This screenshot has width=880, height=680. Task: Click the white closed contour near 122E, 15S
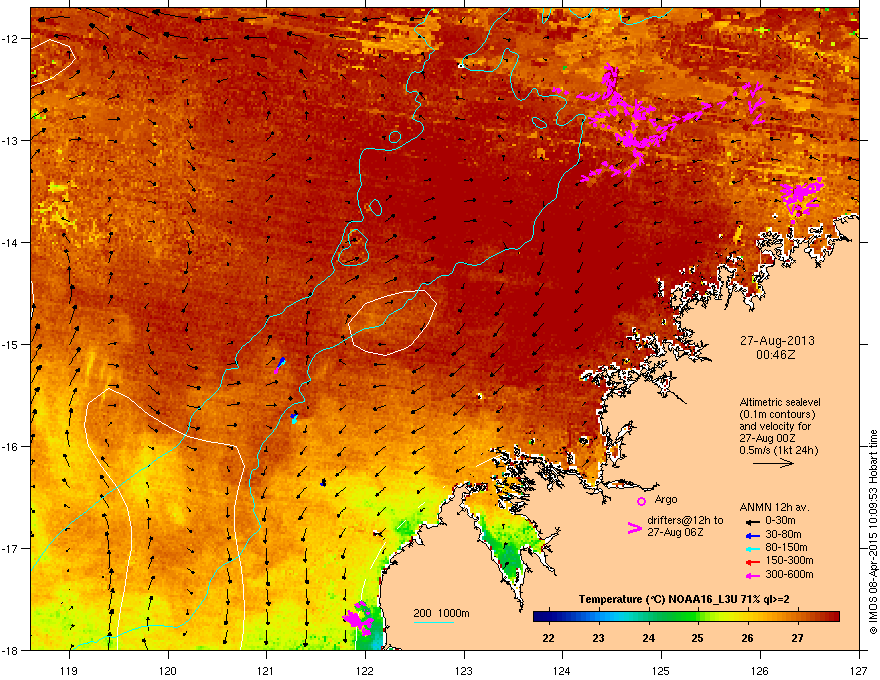pyautogui.click(x=392, y=323)
